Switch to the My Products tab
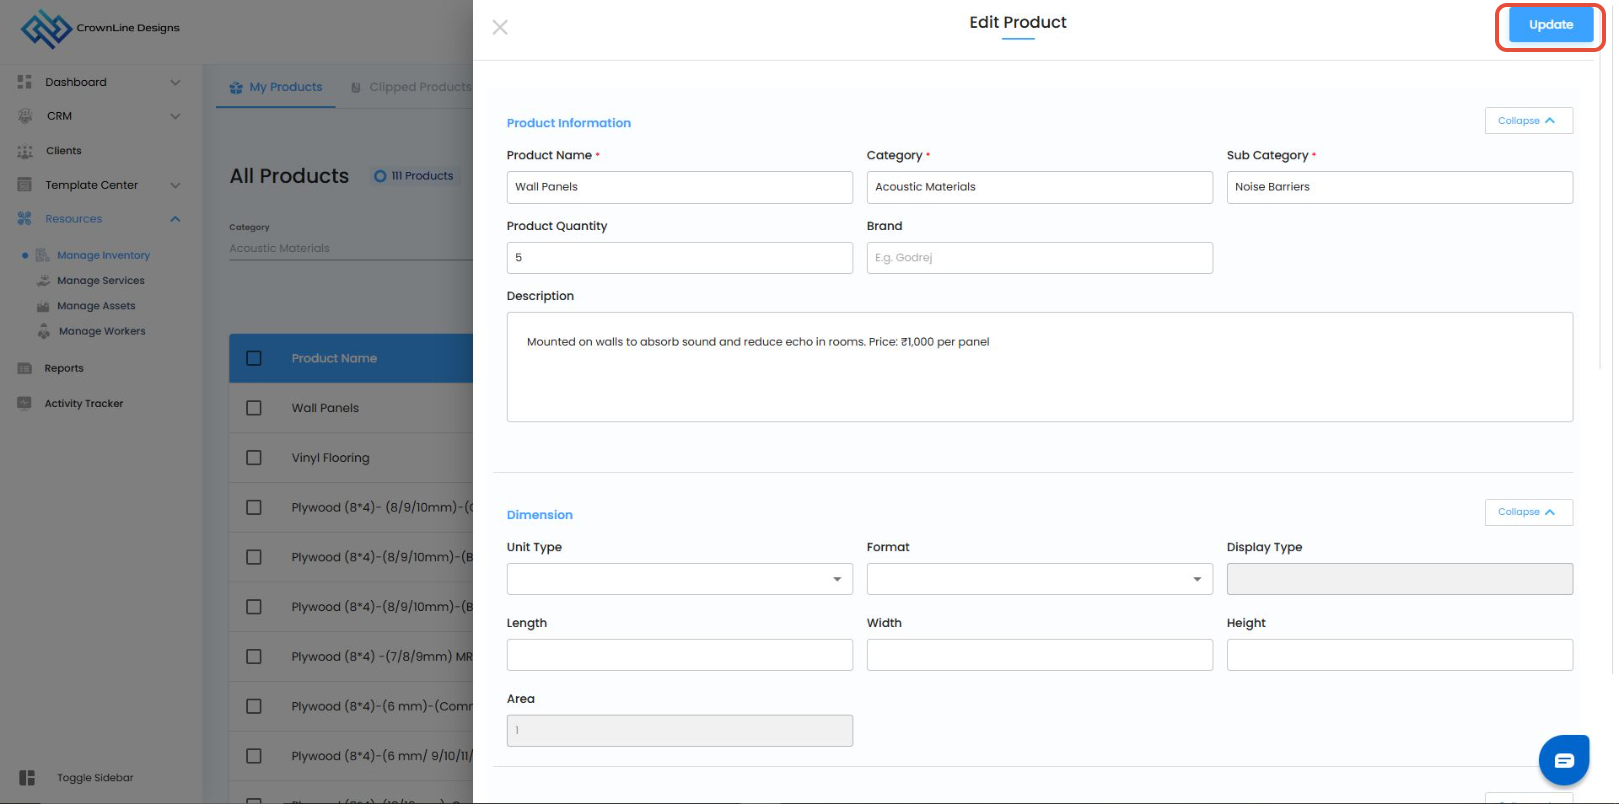 click(277, 87)
